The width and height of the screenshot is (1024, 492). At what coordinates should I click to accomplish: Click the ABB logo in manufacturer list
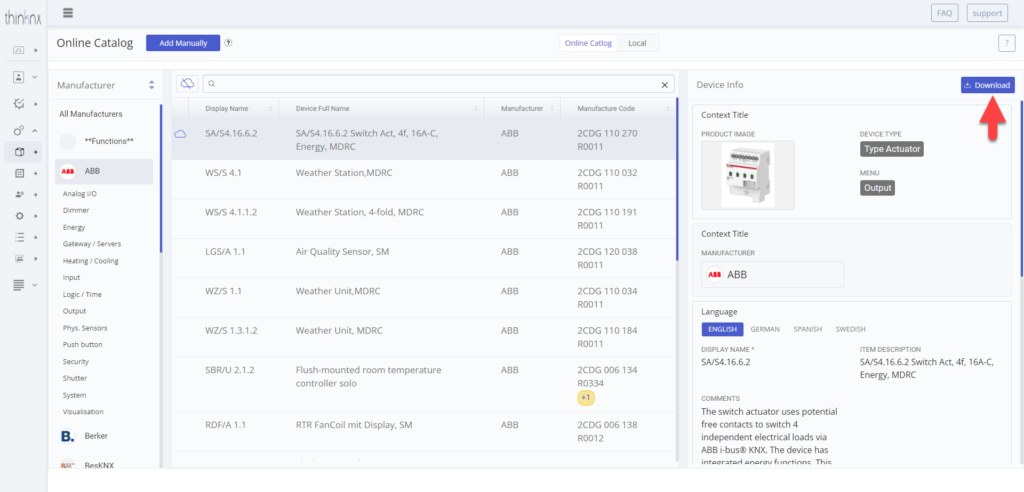tap(67, 171)
